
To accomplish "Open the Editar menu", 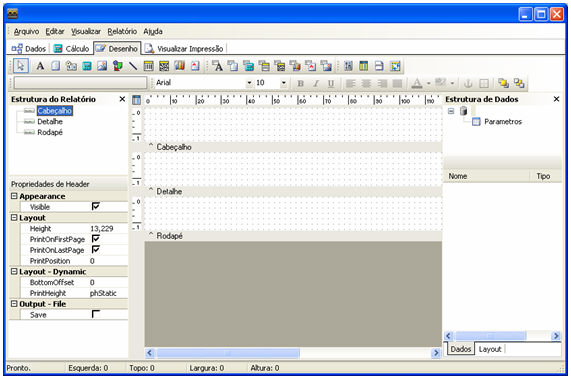I will (x=55, y=31).
